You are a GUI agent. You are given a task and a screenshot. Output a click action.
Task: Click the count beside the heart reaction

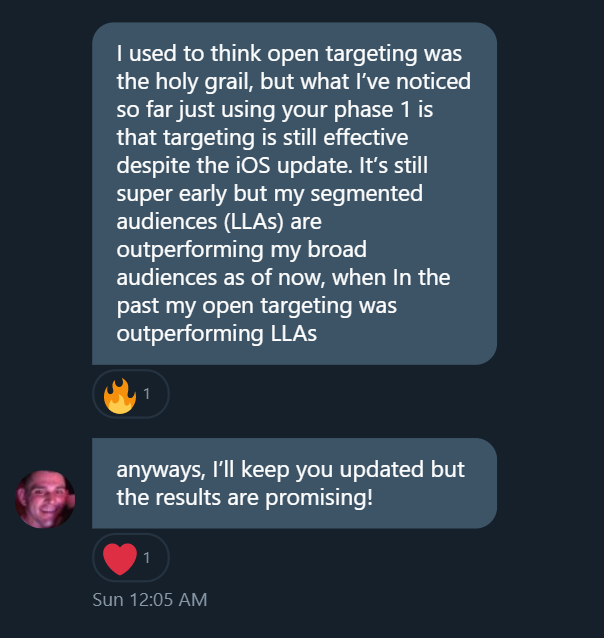(x=147, y=558)
